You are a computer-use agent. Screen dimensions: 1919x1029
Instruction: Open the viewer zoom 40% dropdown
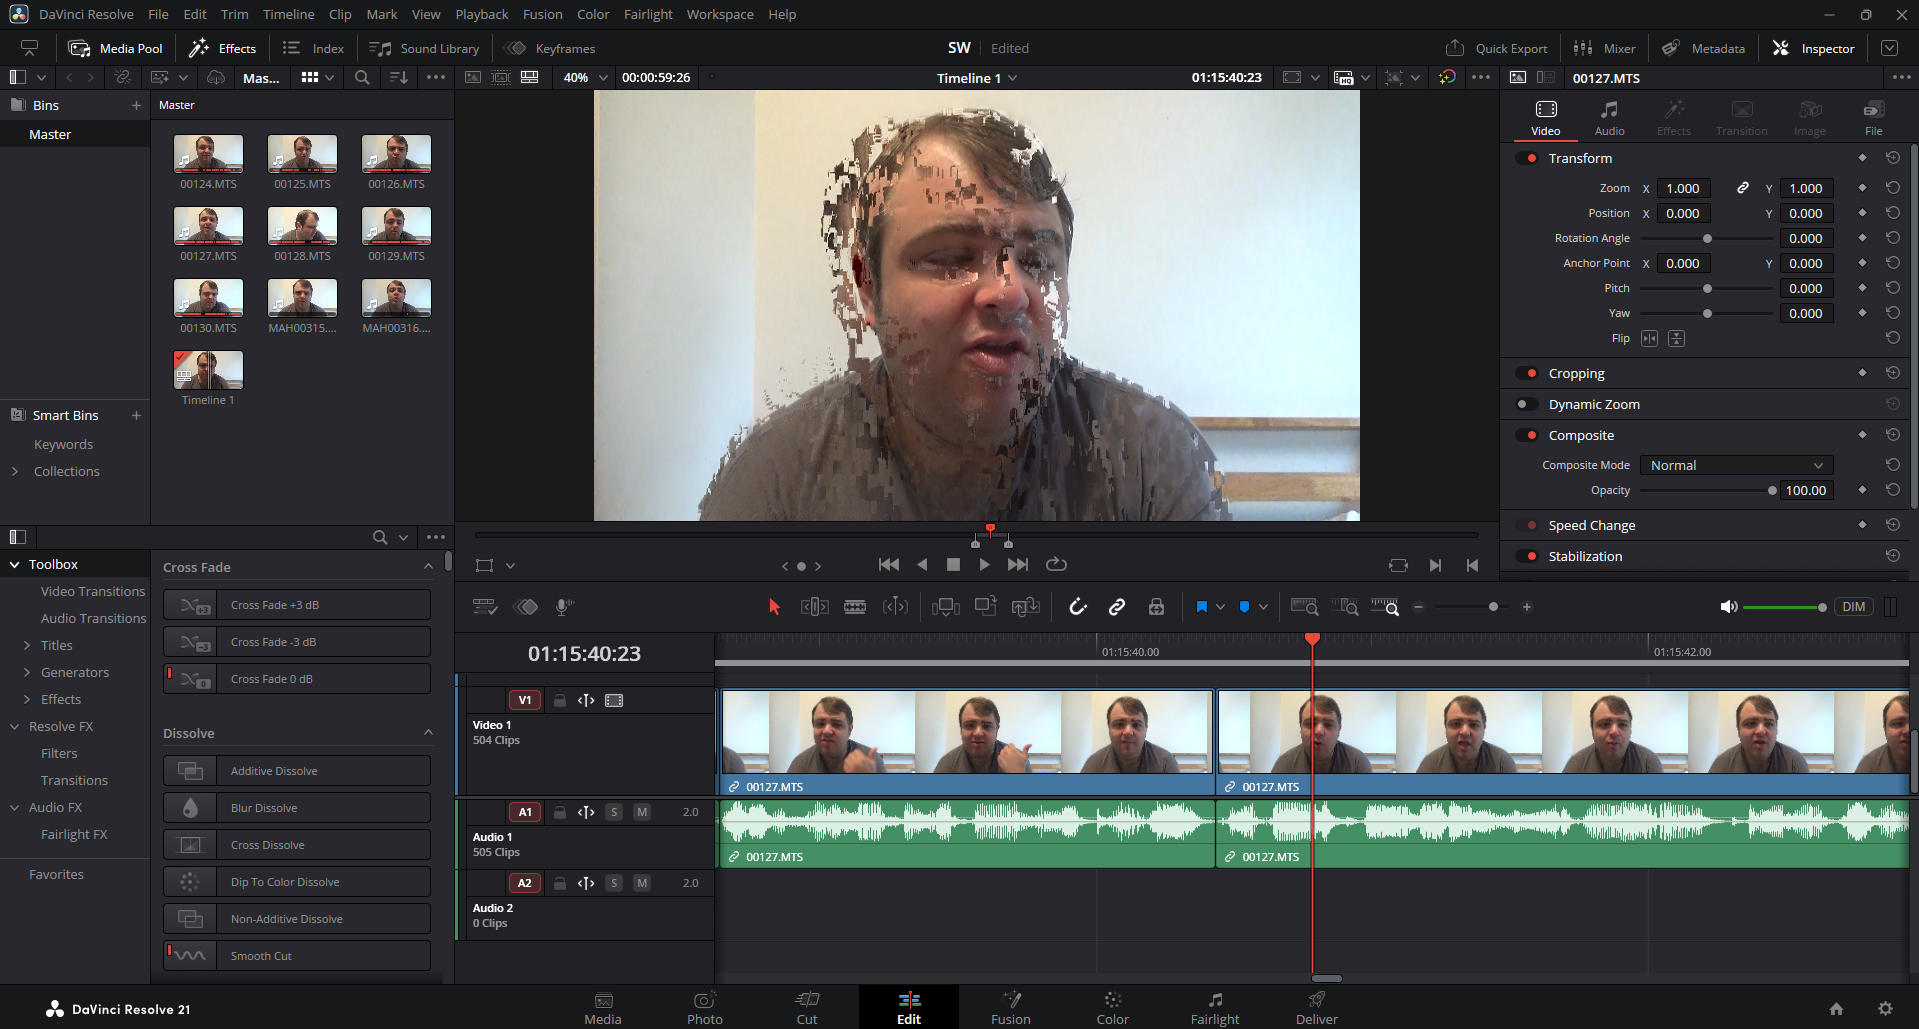(584, 77)
